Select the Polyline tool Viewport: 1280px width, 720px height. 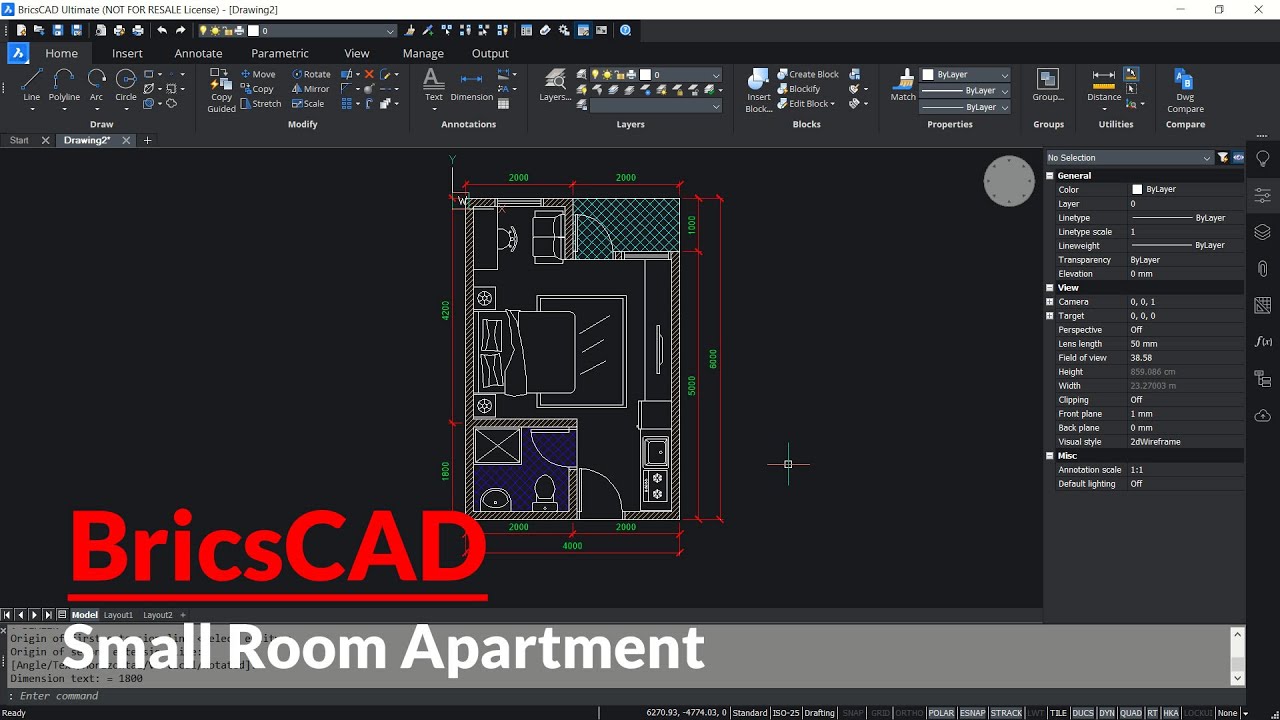pyautogui.click(x=64, y=85)
